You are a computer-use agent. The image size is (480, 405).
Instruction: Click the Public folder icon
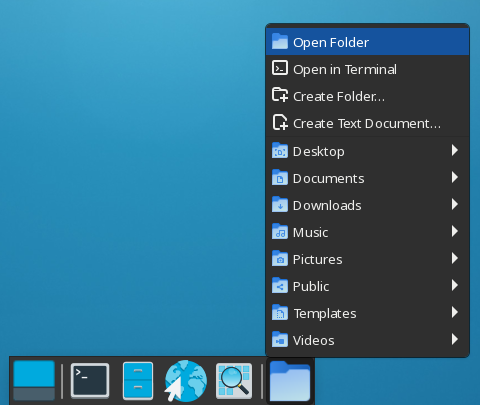(x=280, y=286)
